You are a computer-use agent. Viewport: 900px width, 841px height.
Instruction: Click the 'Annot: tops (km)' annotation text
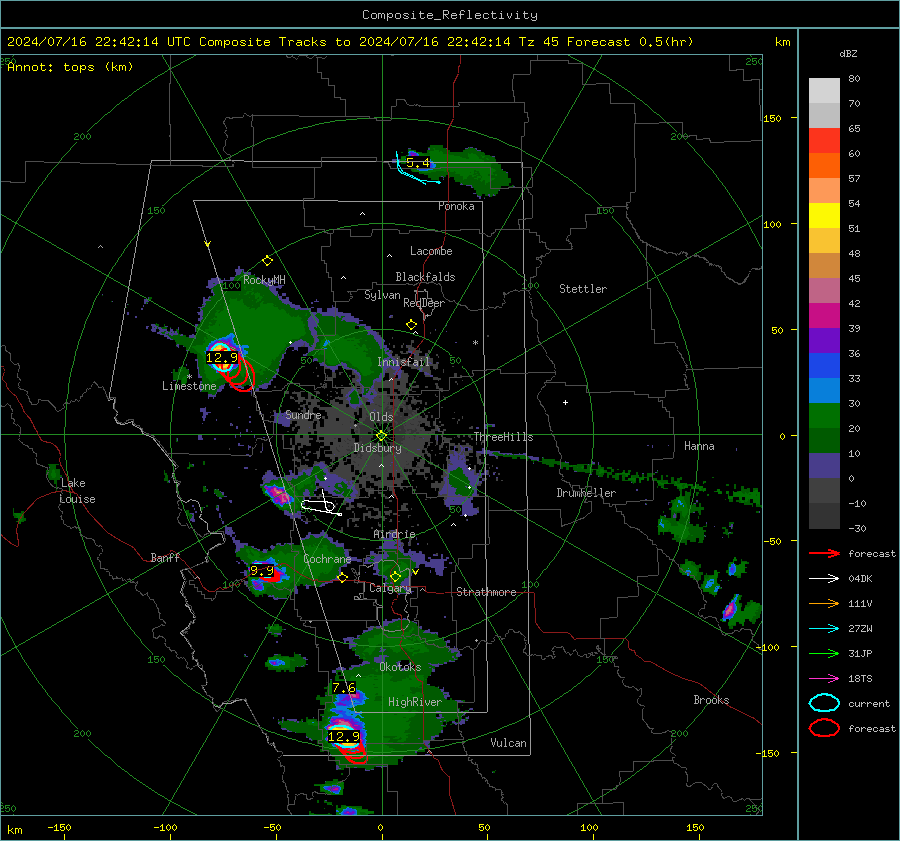coord(71,67)
